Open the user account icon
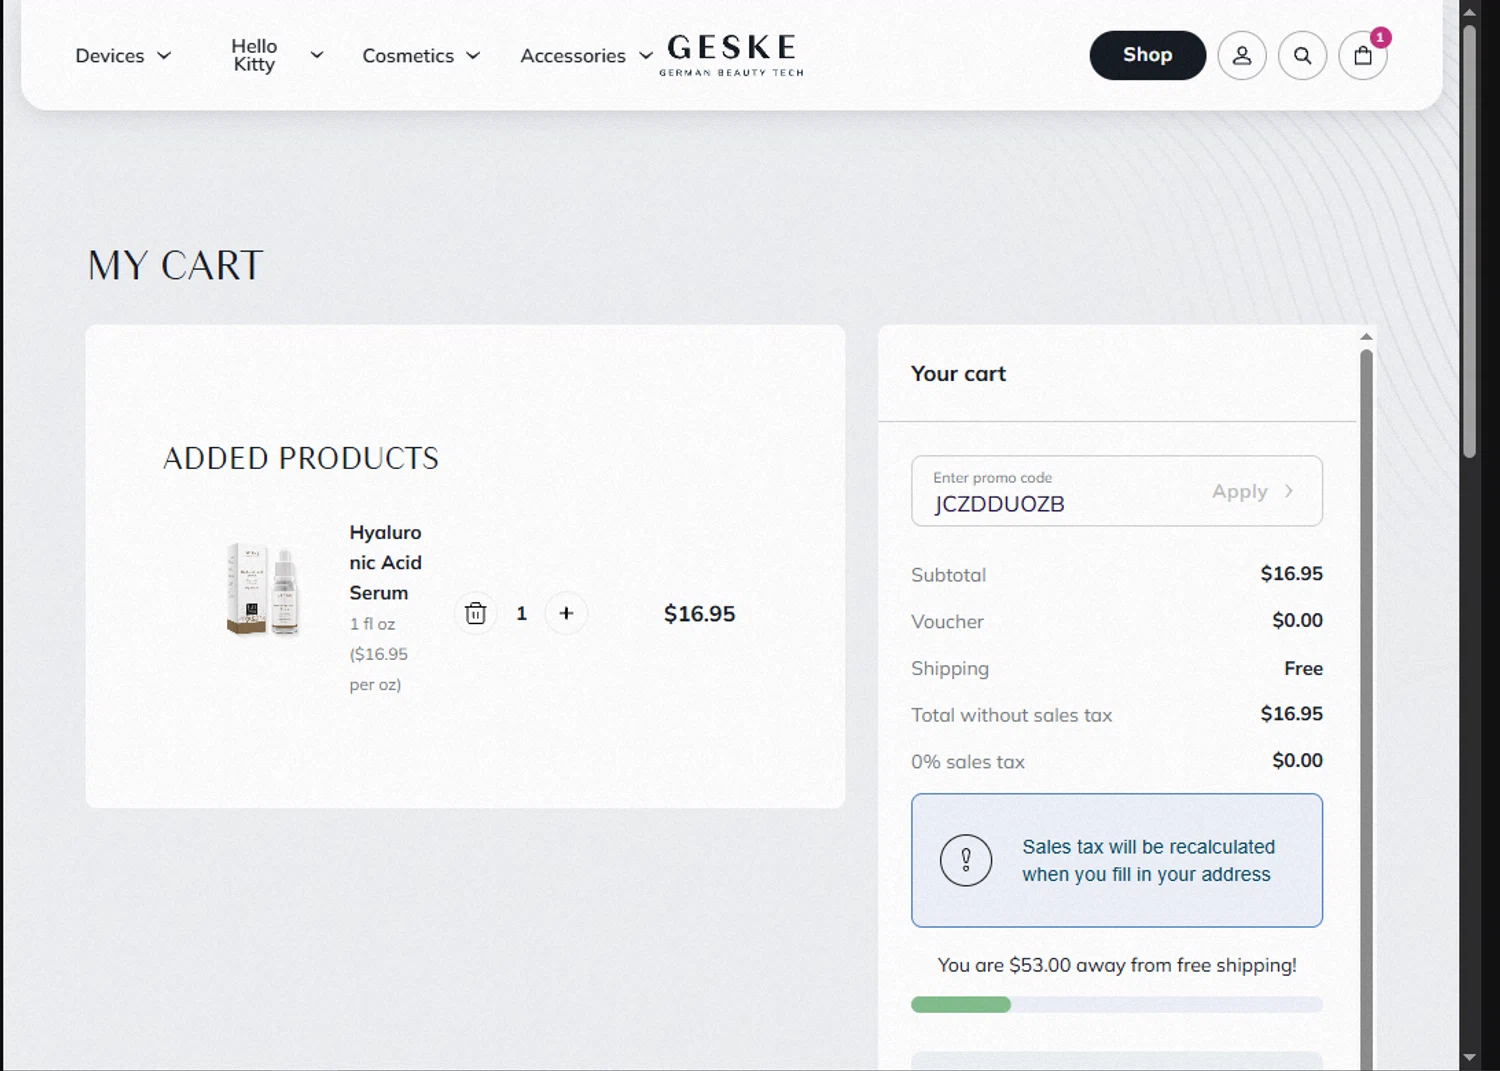This screenshot has height=1071, width=1500. click(1242, 56)
